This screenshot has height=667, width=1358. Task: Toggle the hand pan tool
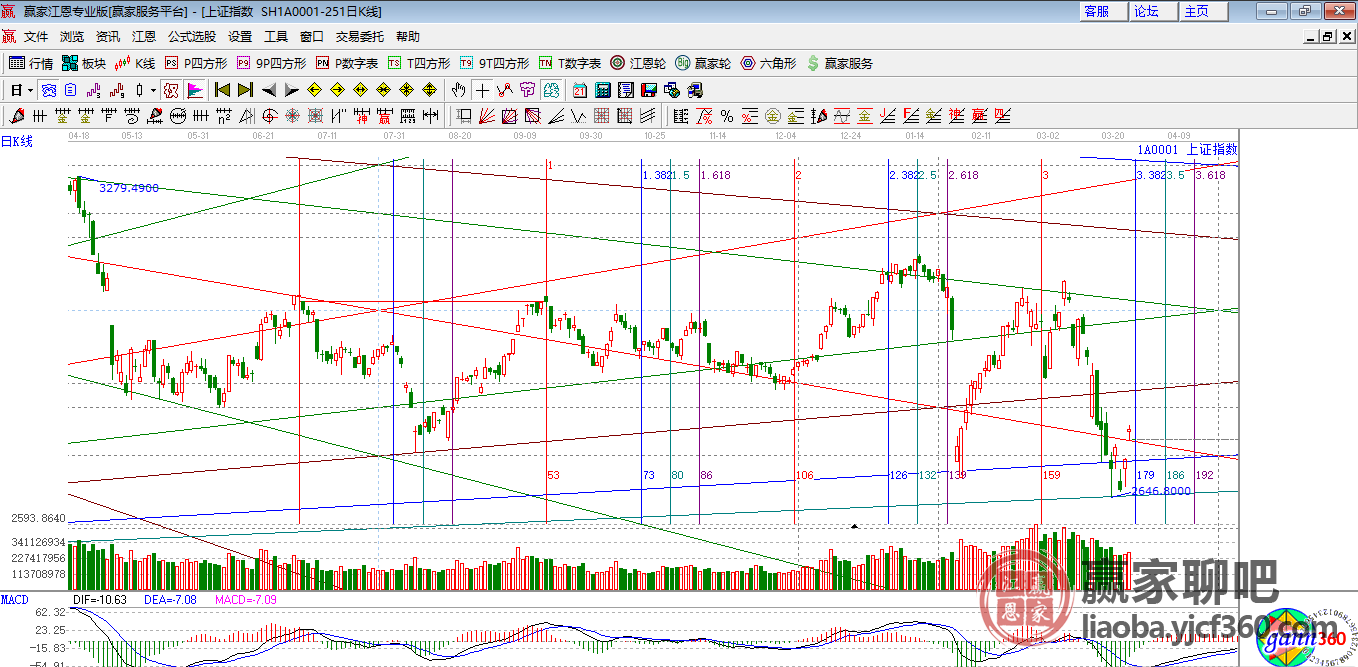click(458, 90)
